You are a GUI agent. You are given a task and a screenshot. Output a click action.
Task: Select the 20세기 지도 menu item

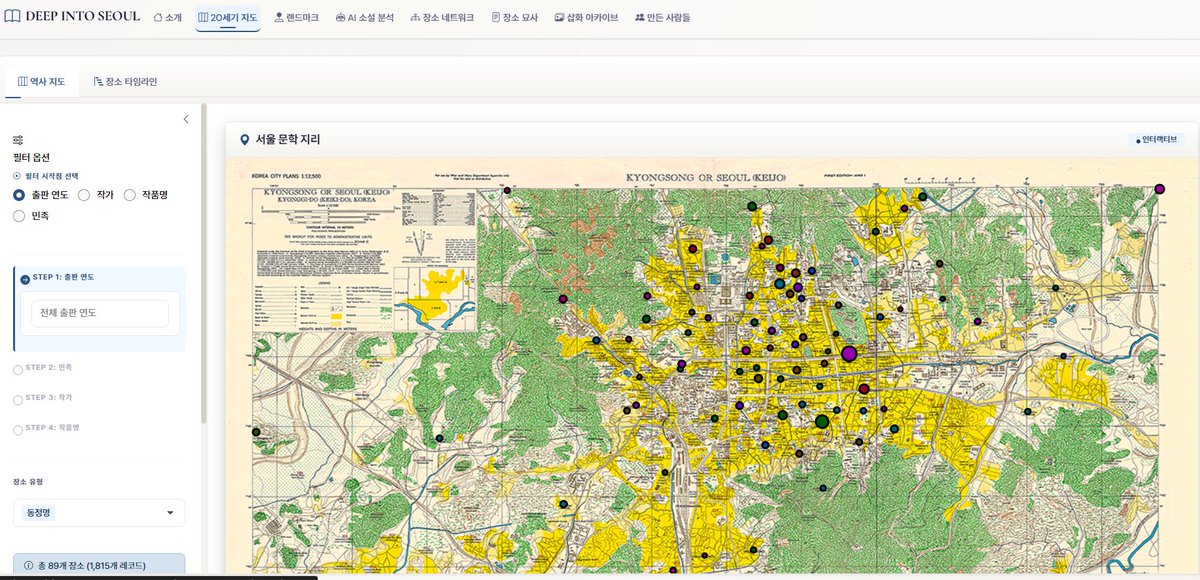[228, 18]
